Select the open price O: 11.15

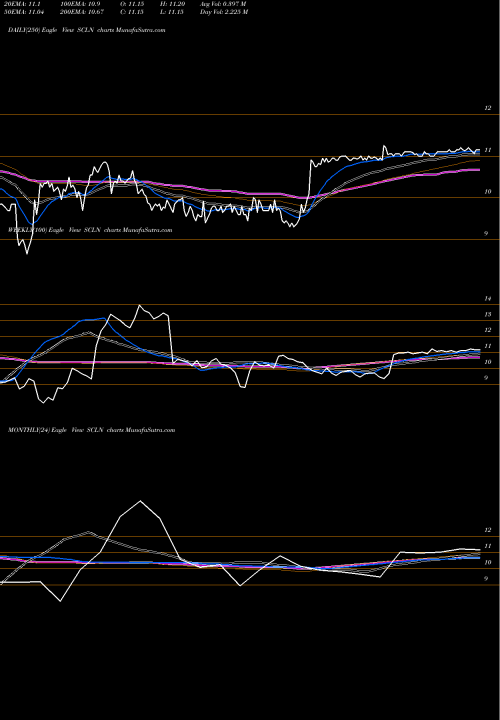[132, 4]
